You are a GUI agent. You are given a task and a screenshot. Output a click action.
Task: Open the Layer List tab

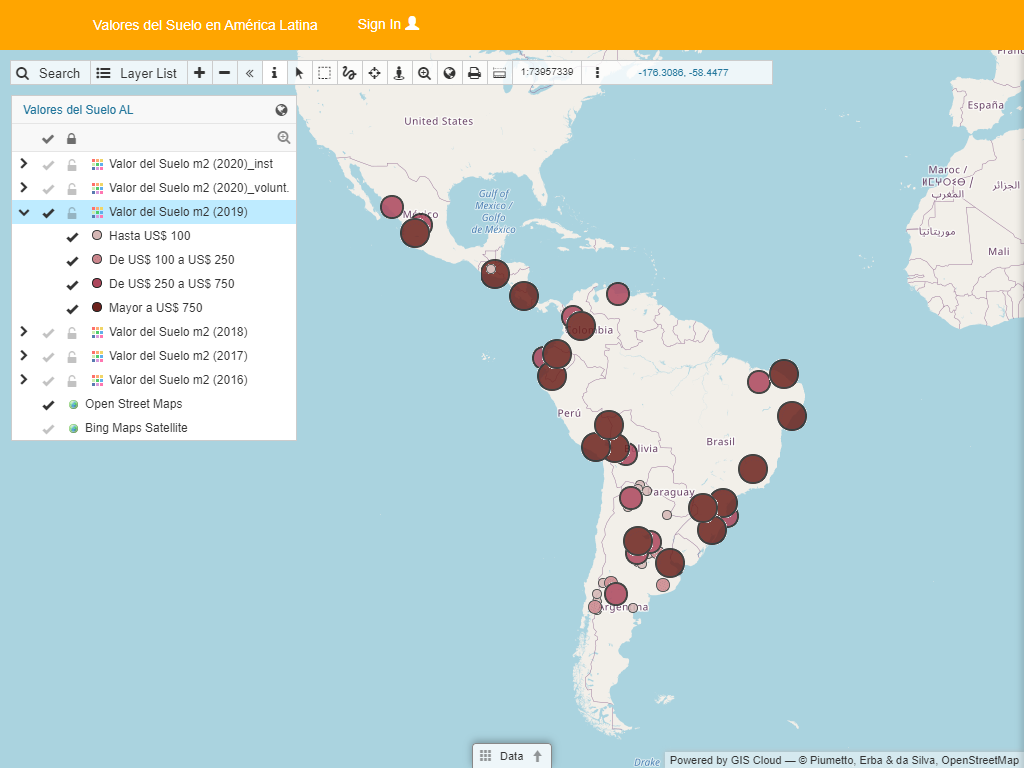[137, 73]
